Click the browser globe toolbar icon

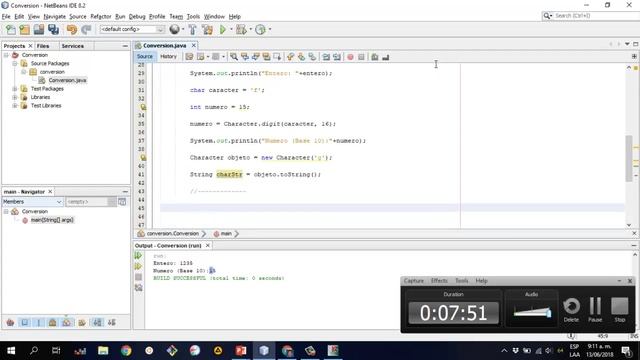click(x=174, y=29)
